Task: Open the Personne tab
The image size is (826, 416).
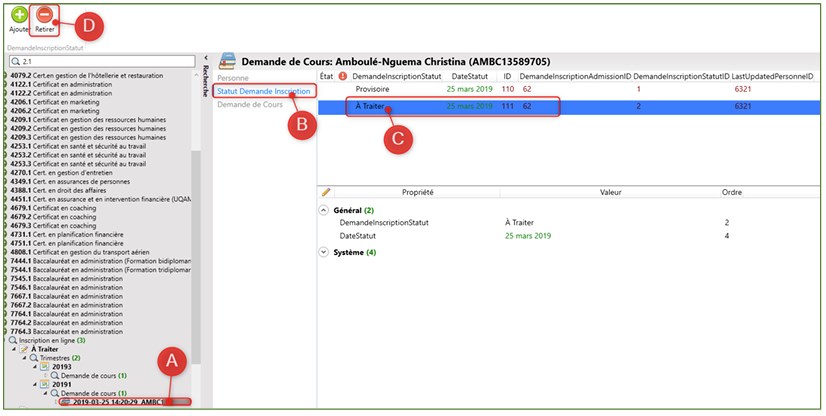Action: pyautogui.click(x=234, y=77)
